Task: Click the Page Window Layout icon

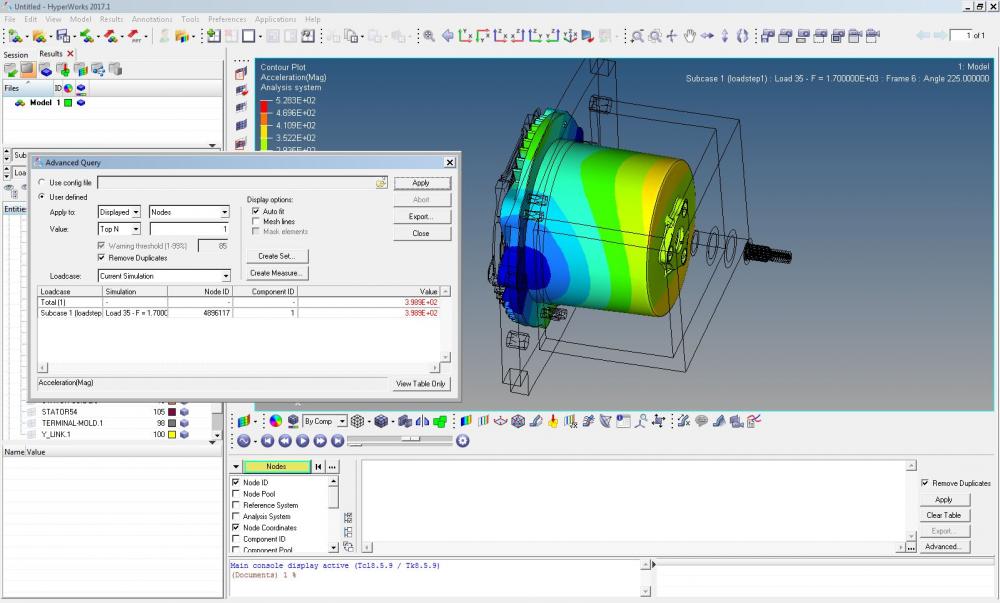Action: coord(249,36)
